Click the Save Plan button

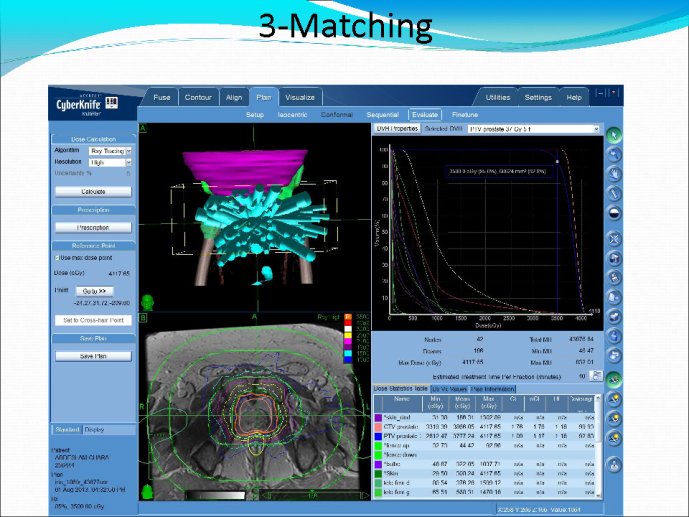(x=93, y=356)
